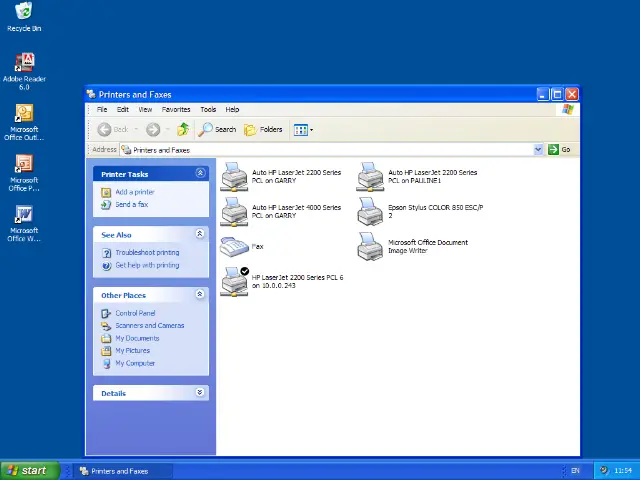Click the My Pictures folder icon
Image resolution: width=640 pixels, height=480 pixels.
click(x=106, y=351)
